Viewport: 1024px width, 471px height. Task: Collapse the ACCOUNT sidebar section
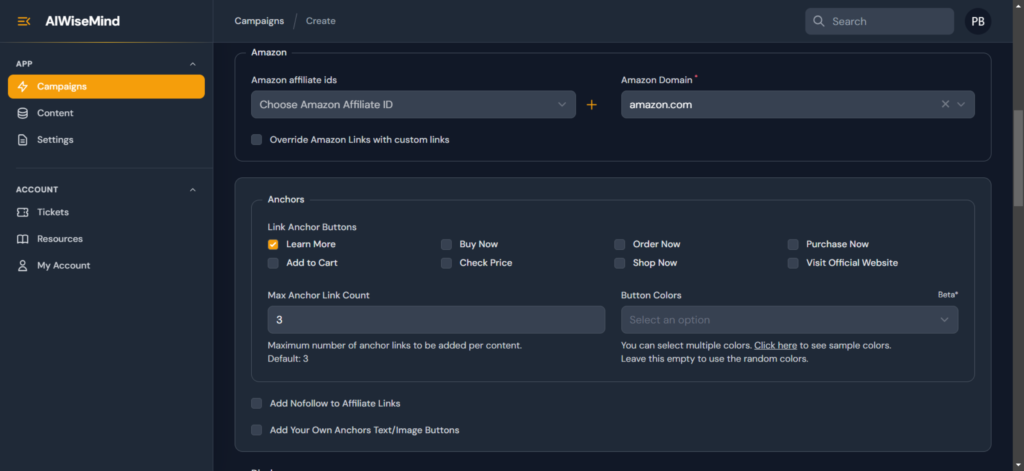pyautogui.click(x=193, y=189)
